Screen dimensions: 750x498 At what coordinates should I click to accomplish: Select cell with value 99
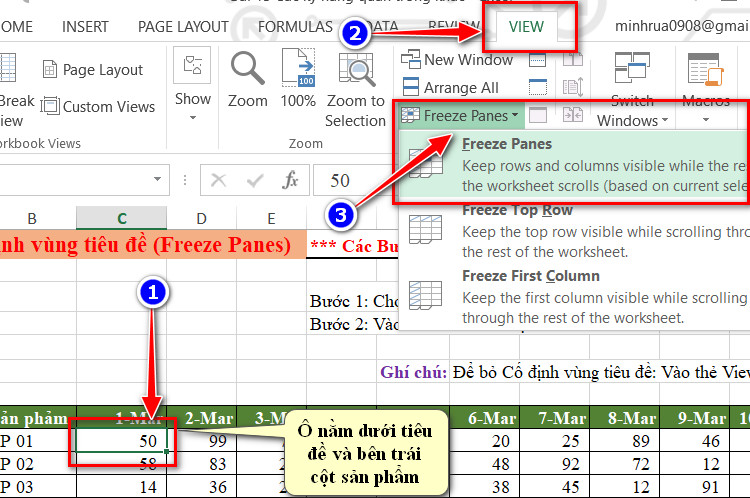pyautogui.click(x=201, y=441)
